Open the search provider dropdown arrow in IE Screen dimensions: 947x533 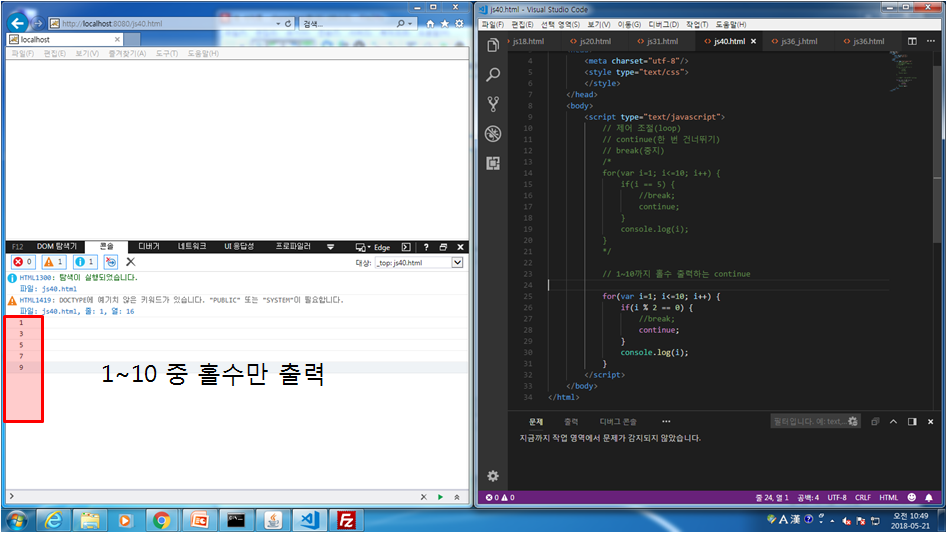click(x=410, y=24)
